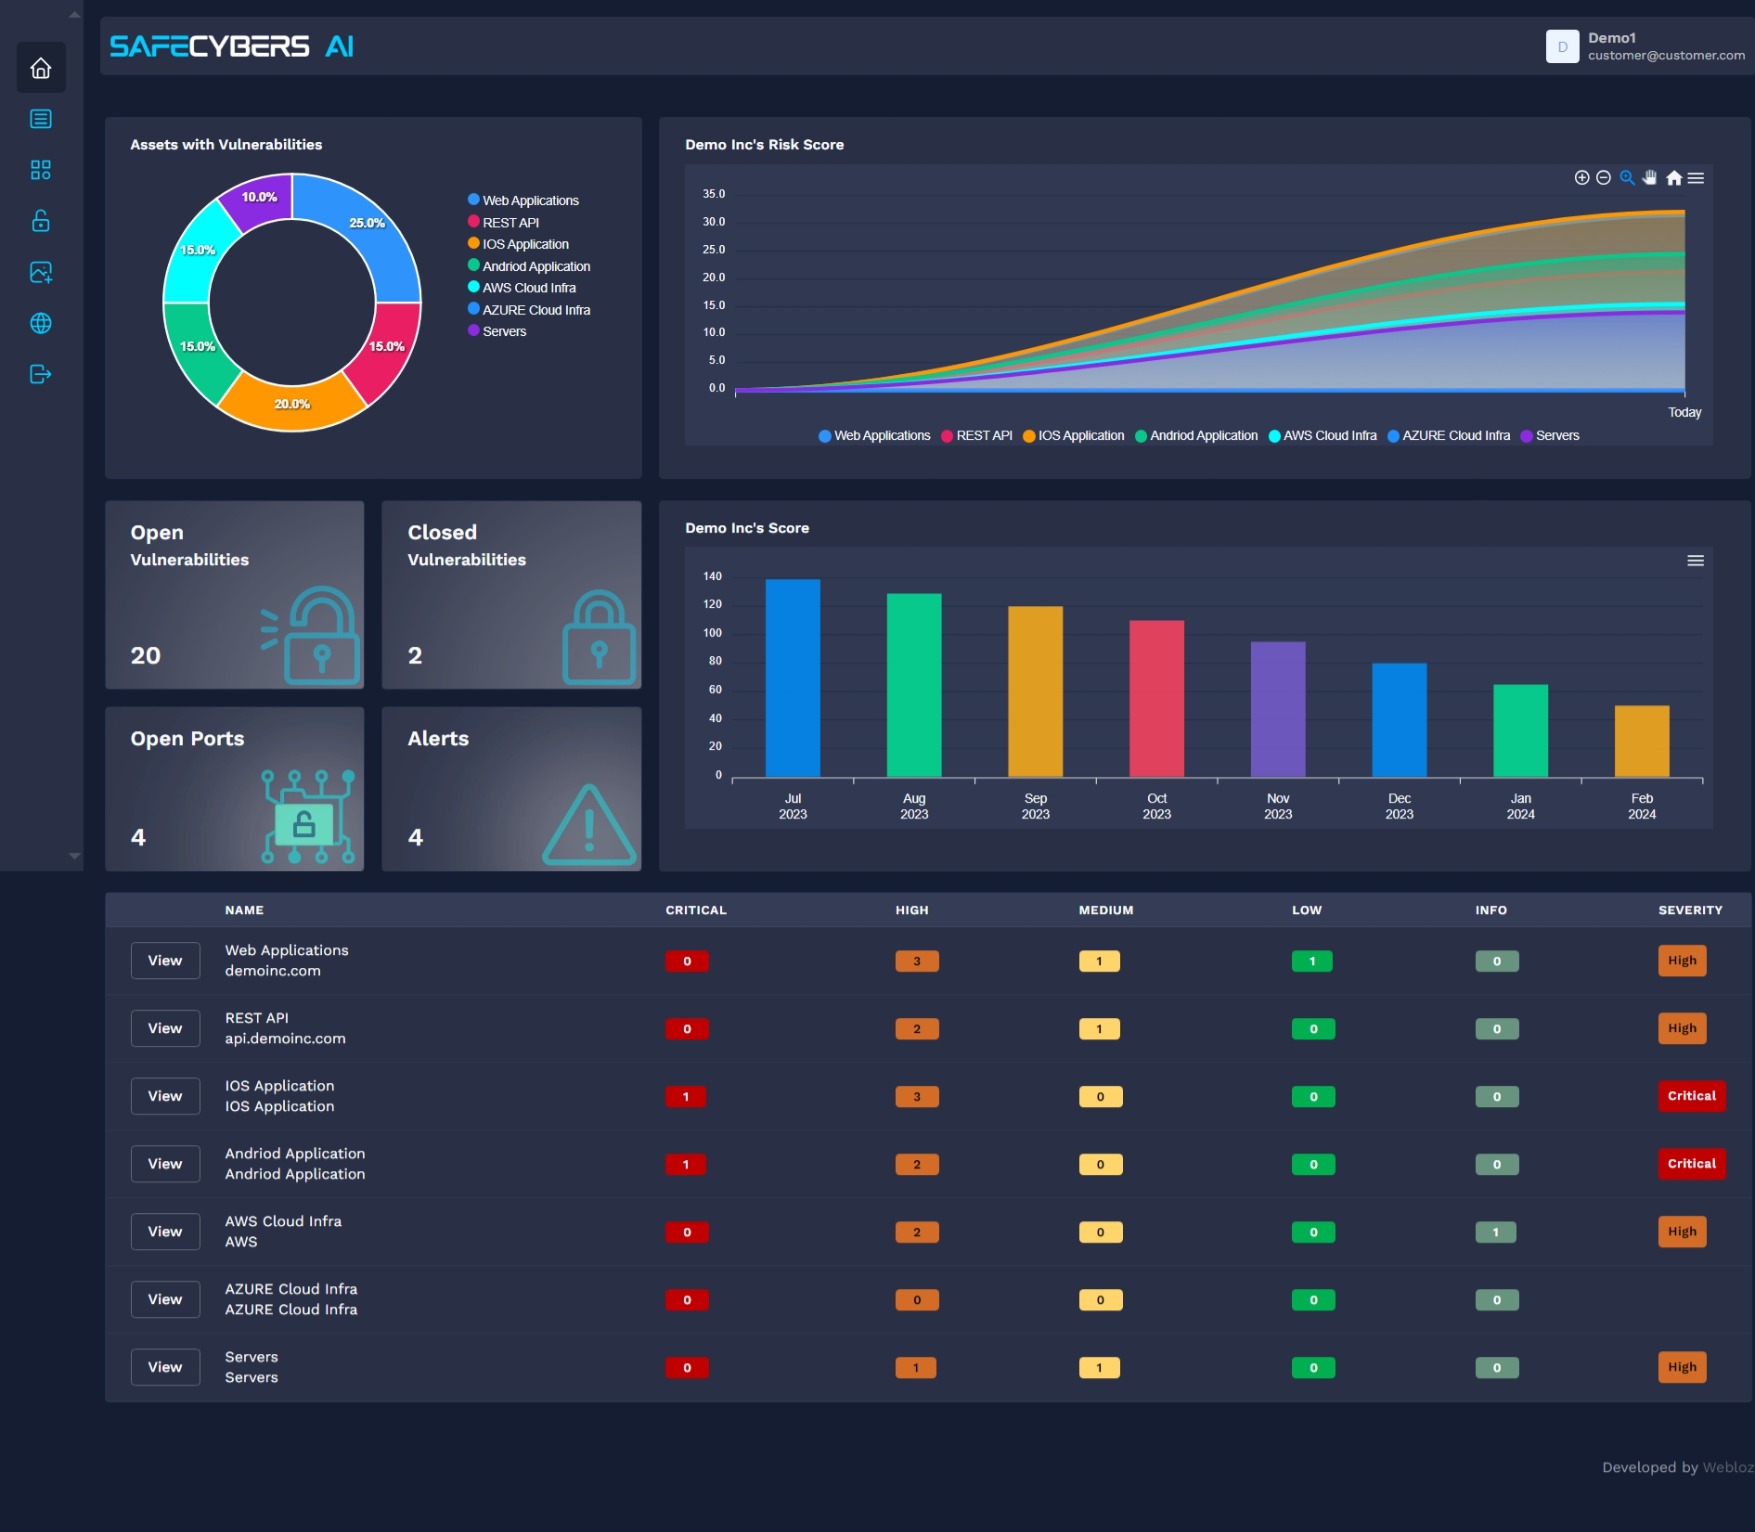Click View for the AWS Cloud Infra row
The width and height of the screenshot is (1755, 1532).
click(x=165, y=1232)
